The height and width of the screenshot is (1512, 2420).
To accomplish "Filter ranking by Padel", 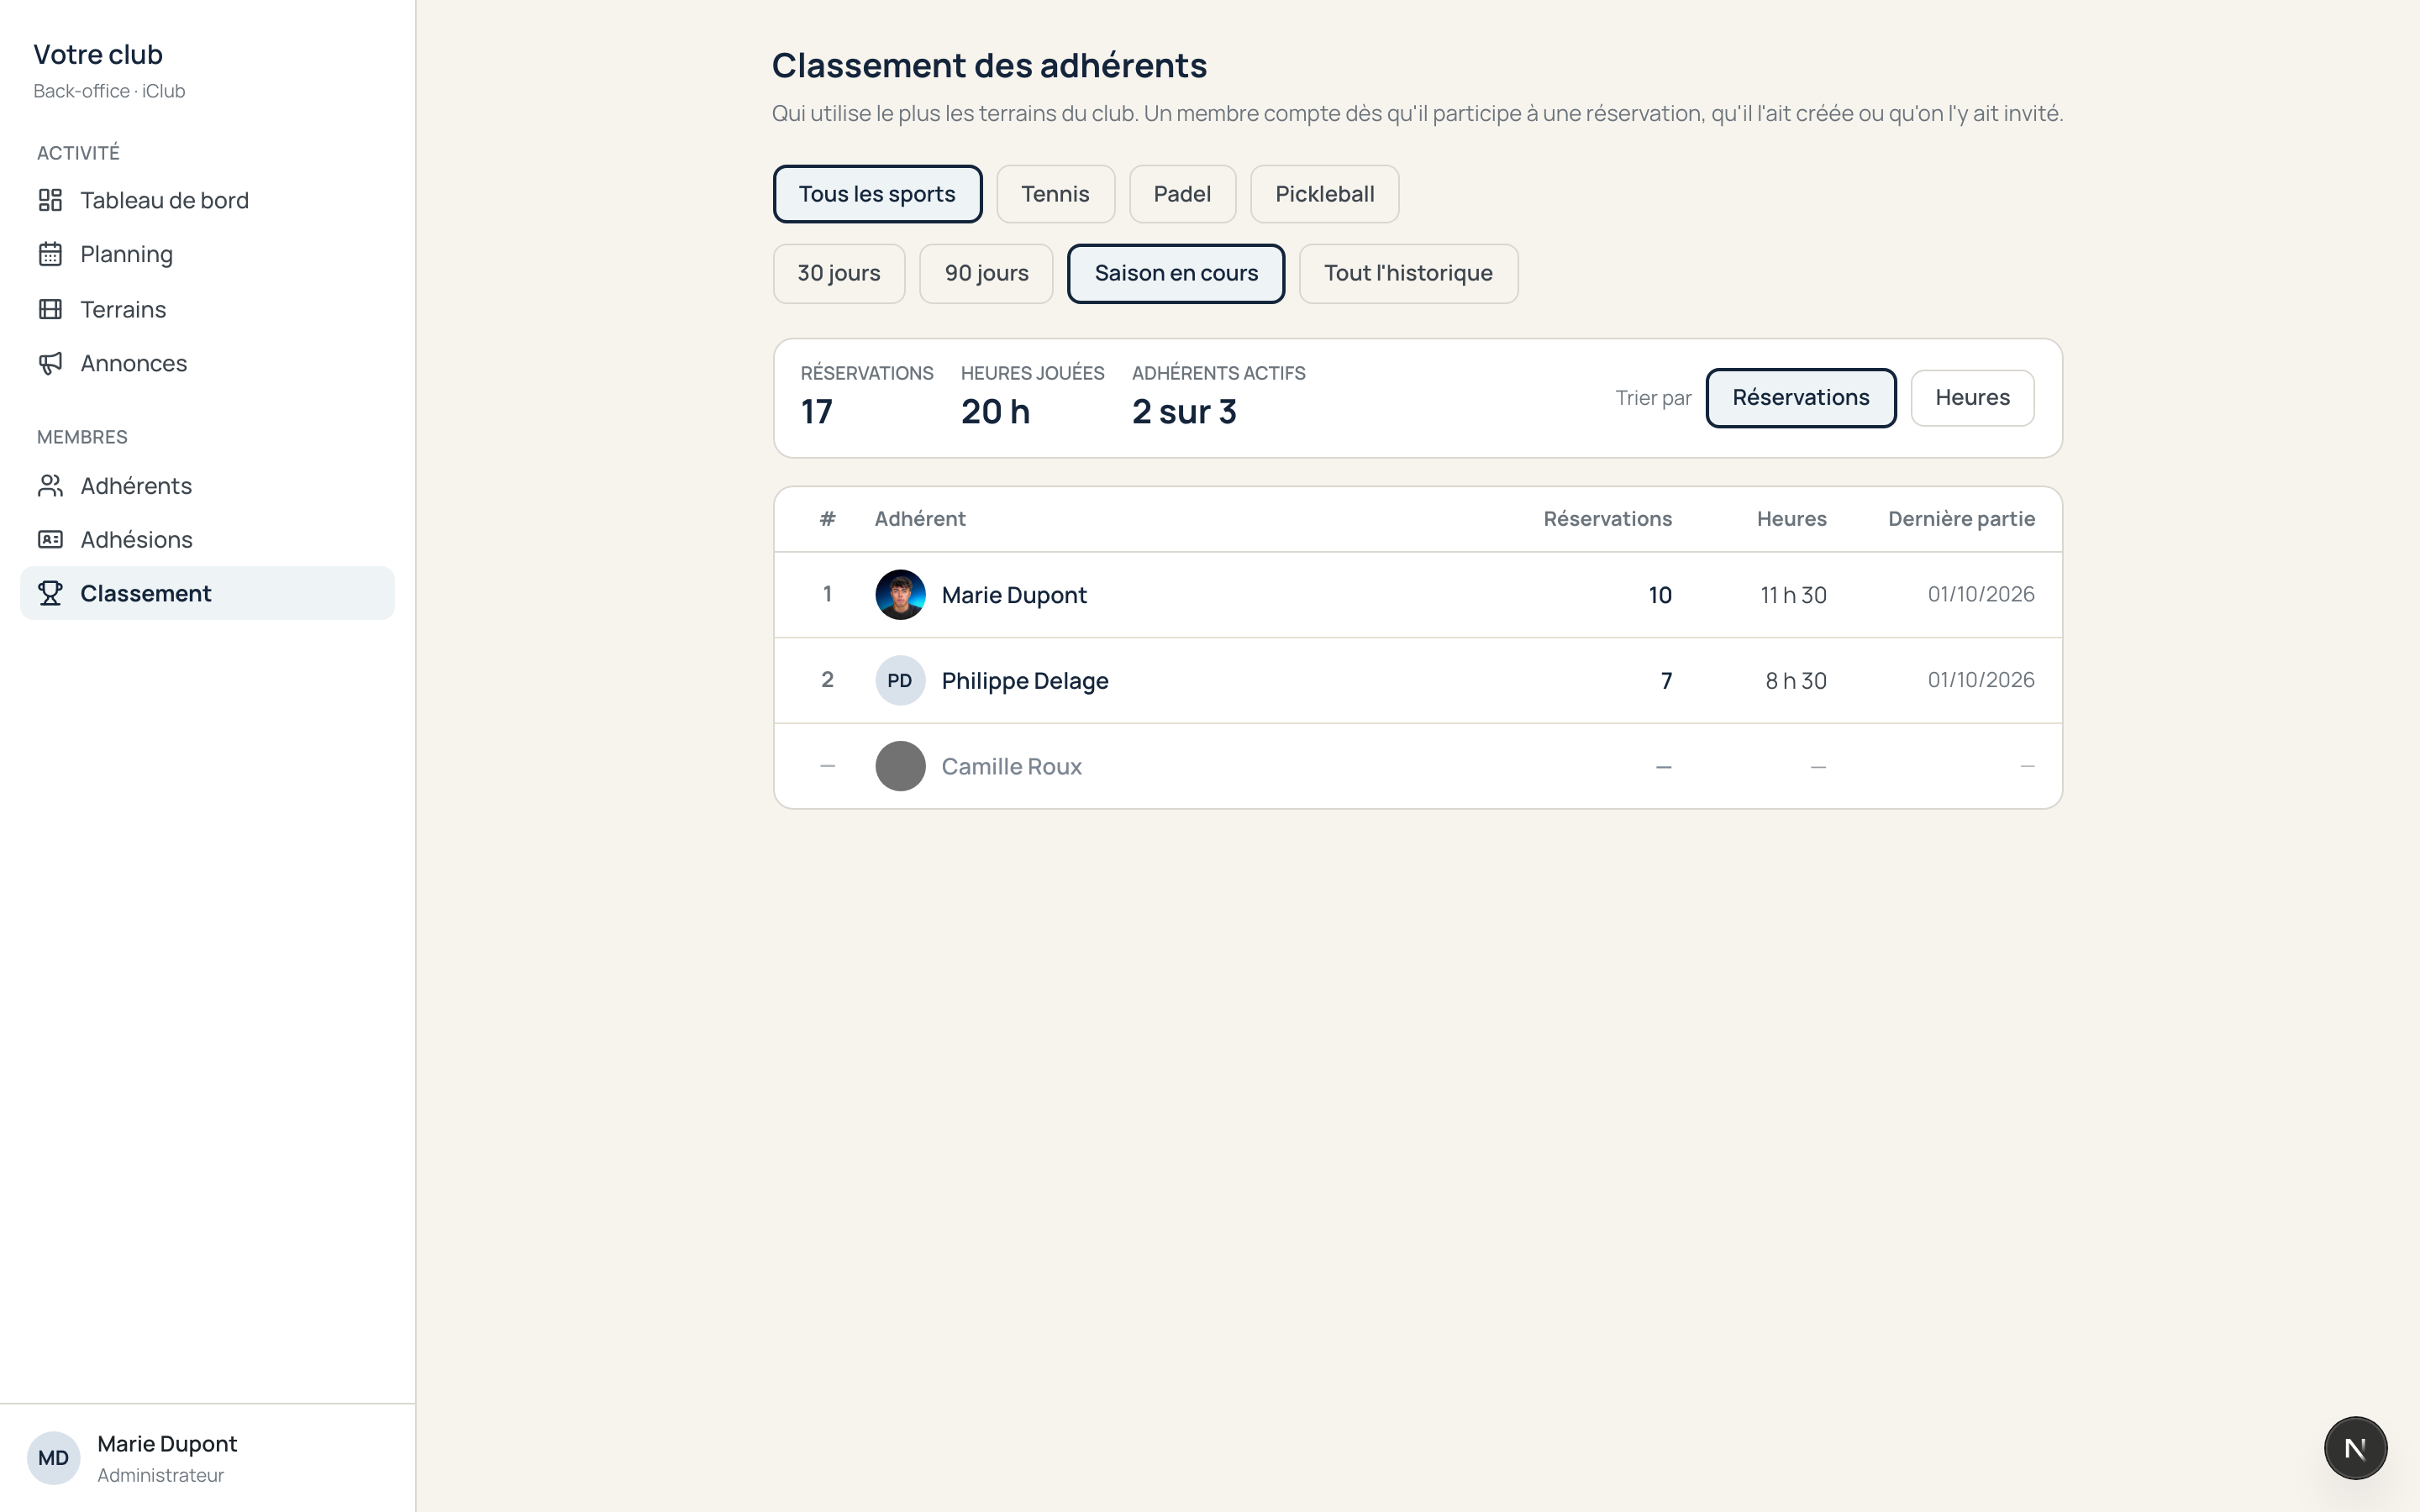I will point(1182,194).
